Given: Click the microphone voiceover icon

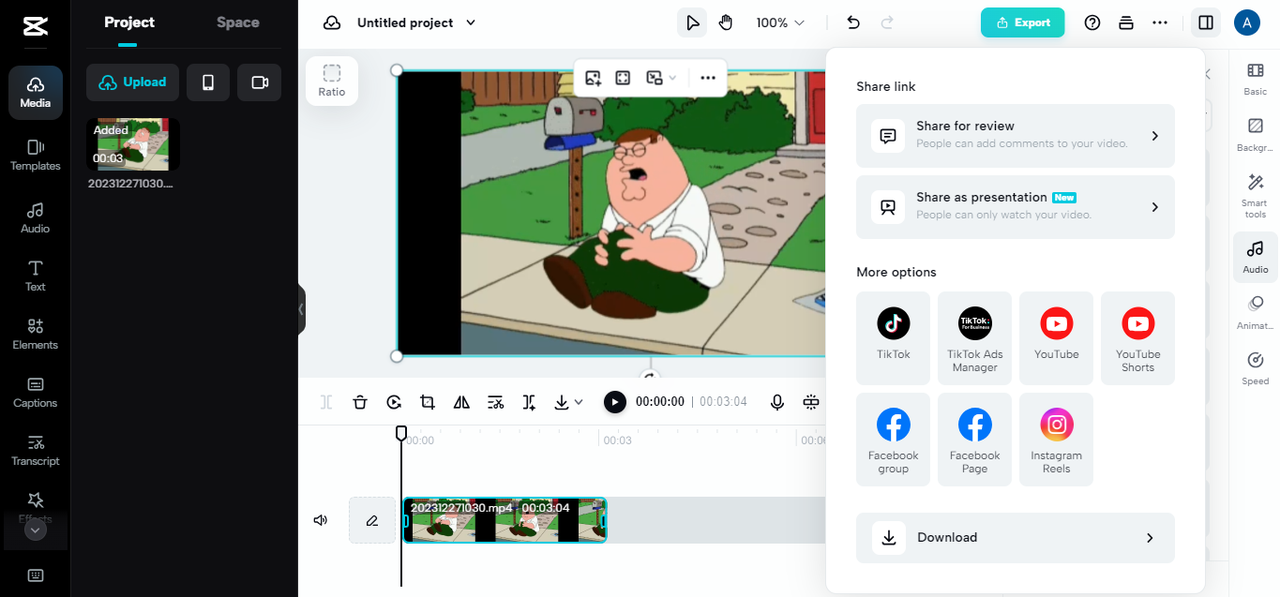Looking at the screenshot, I should (777, 402).
